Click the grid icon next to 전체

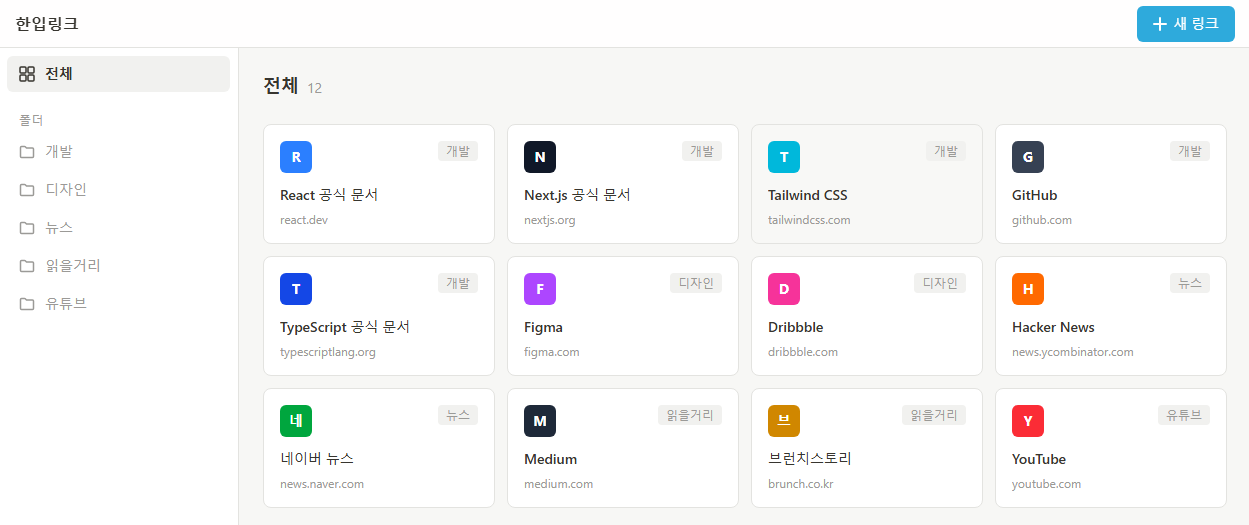click(x=27, y=74)
